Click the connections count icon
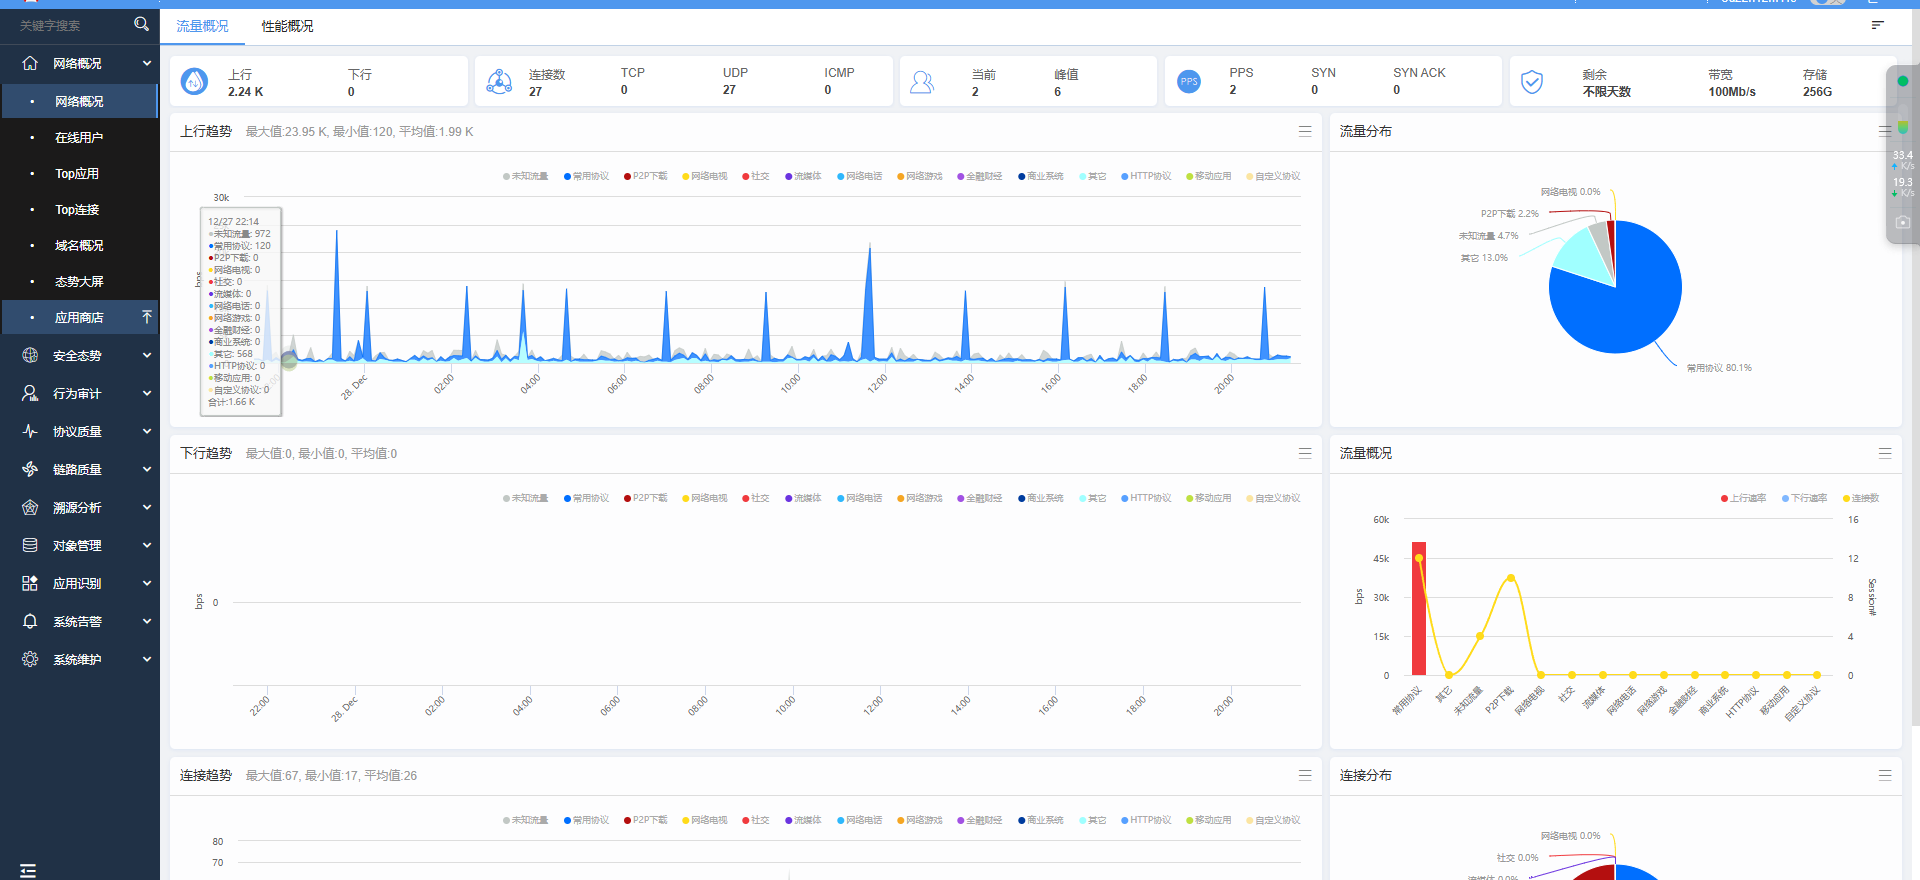This screenshot has width=1920, height=880. coord(499,82)
